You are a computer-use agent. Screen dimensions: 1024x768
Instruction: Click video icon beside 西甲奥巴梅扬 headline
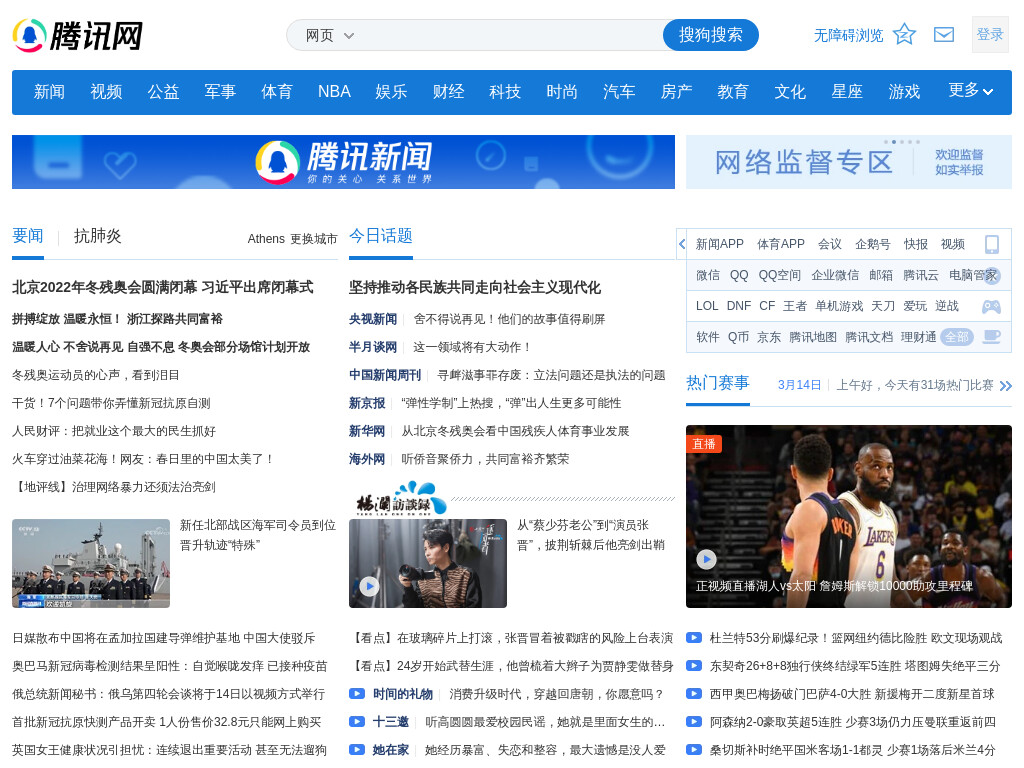pyautogui.click(x=694, y=694)
